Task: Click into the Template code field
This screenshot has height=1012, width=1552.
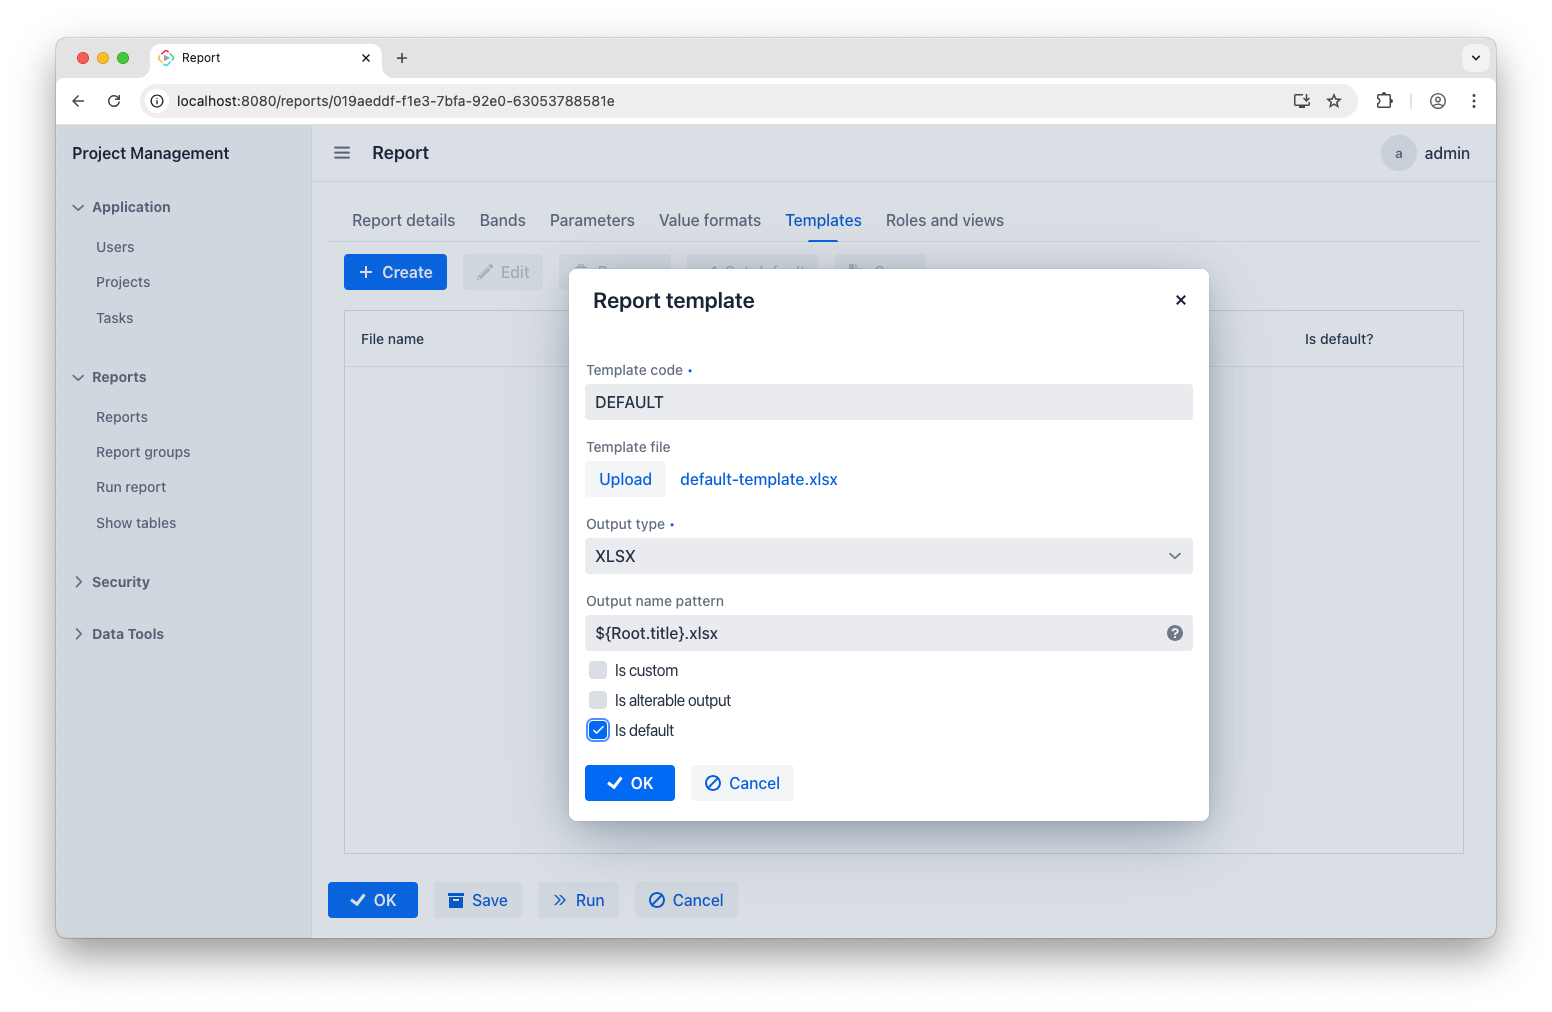Action: pos(888,402)
